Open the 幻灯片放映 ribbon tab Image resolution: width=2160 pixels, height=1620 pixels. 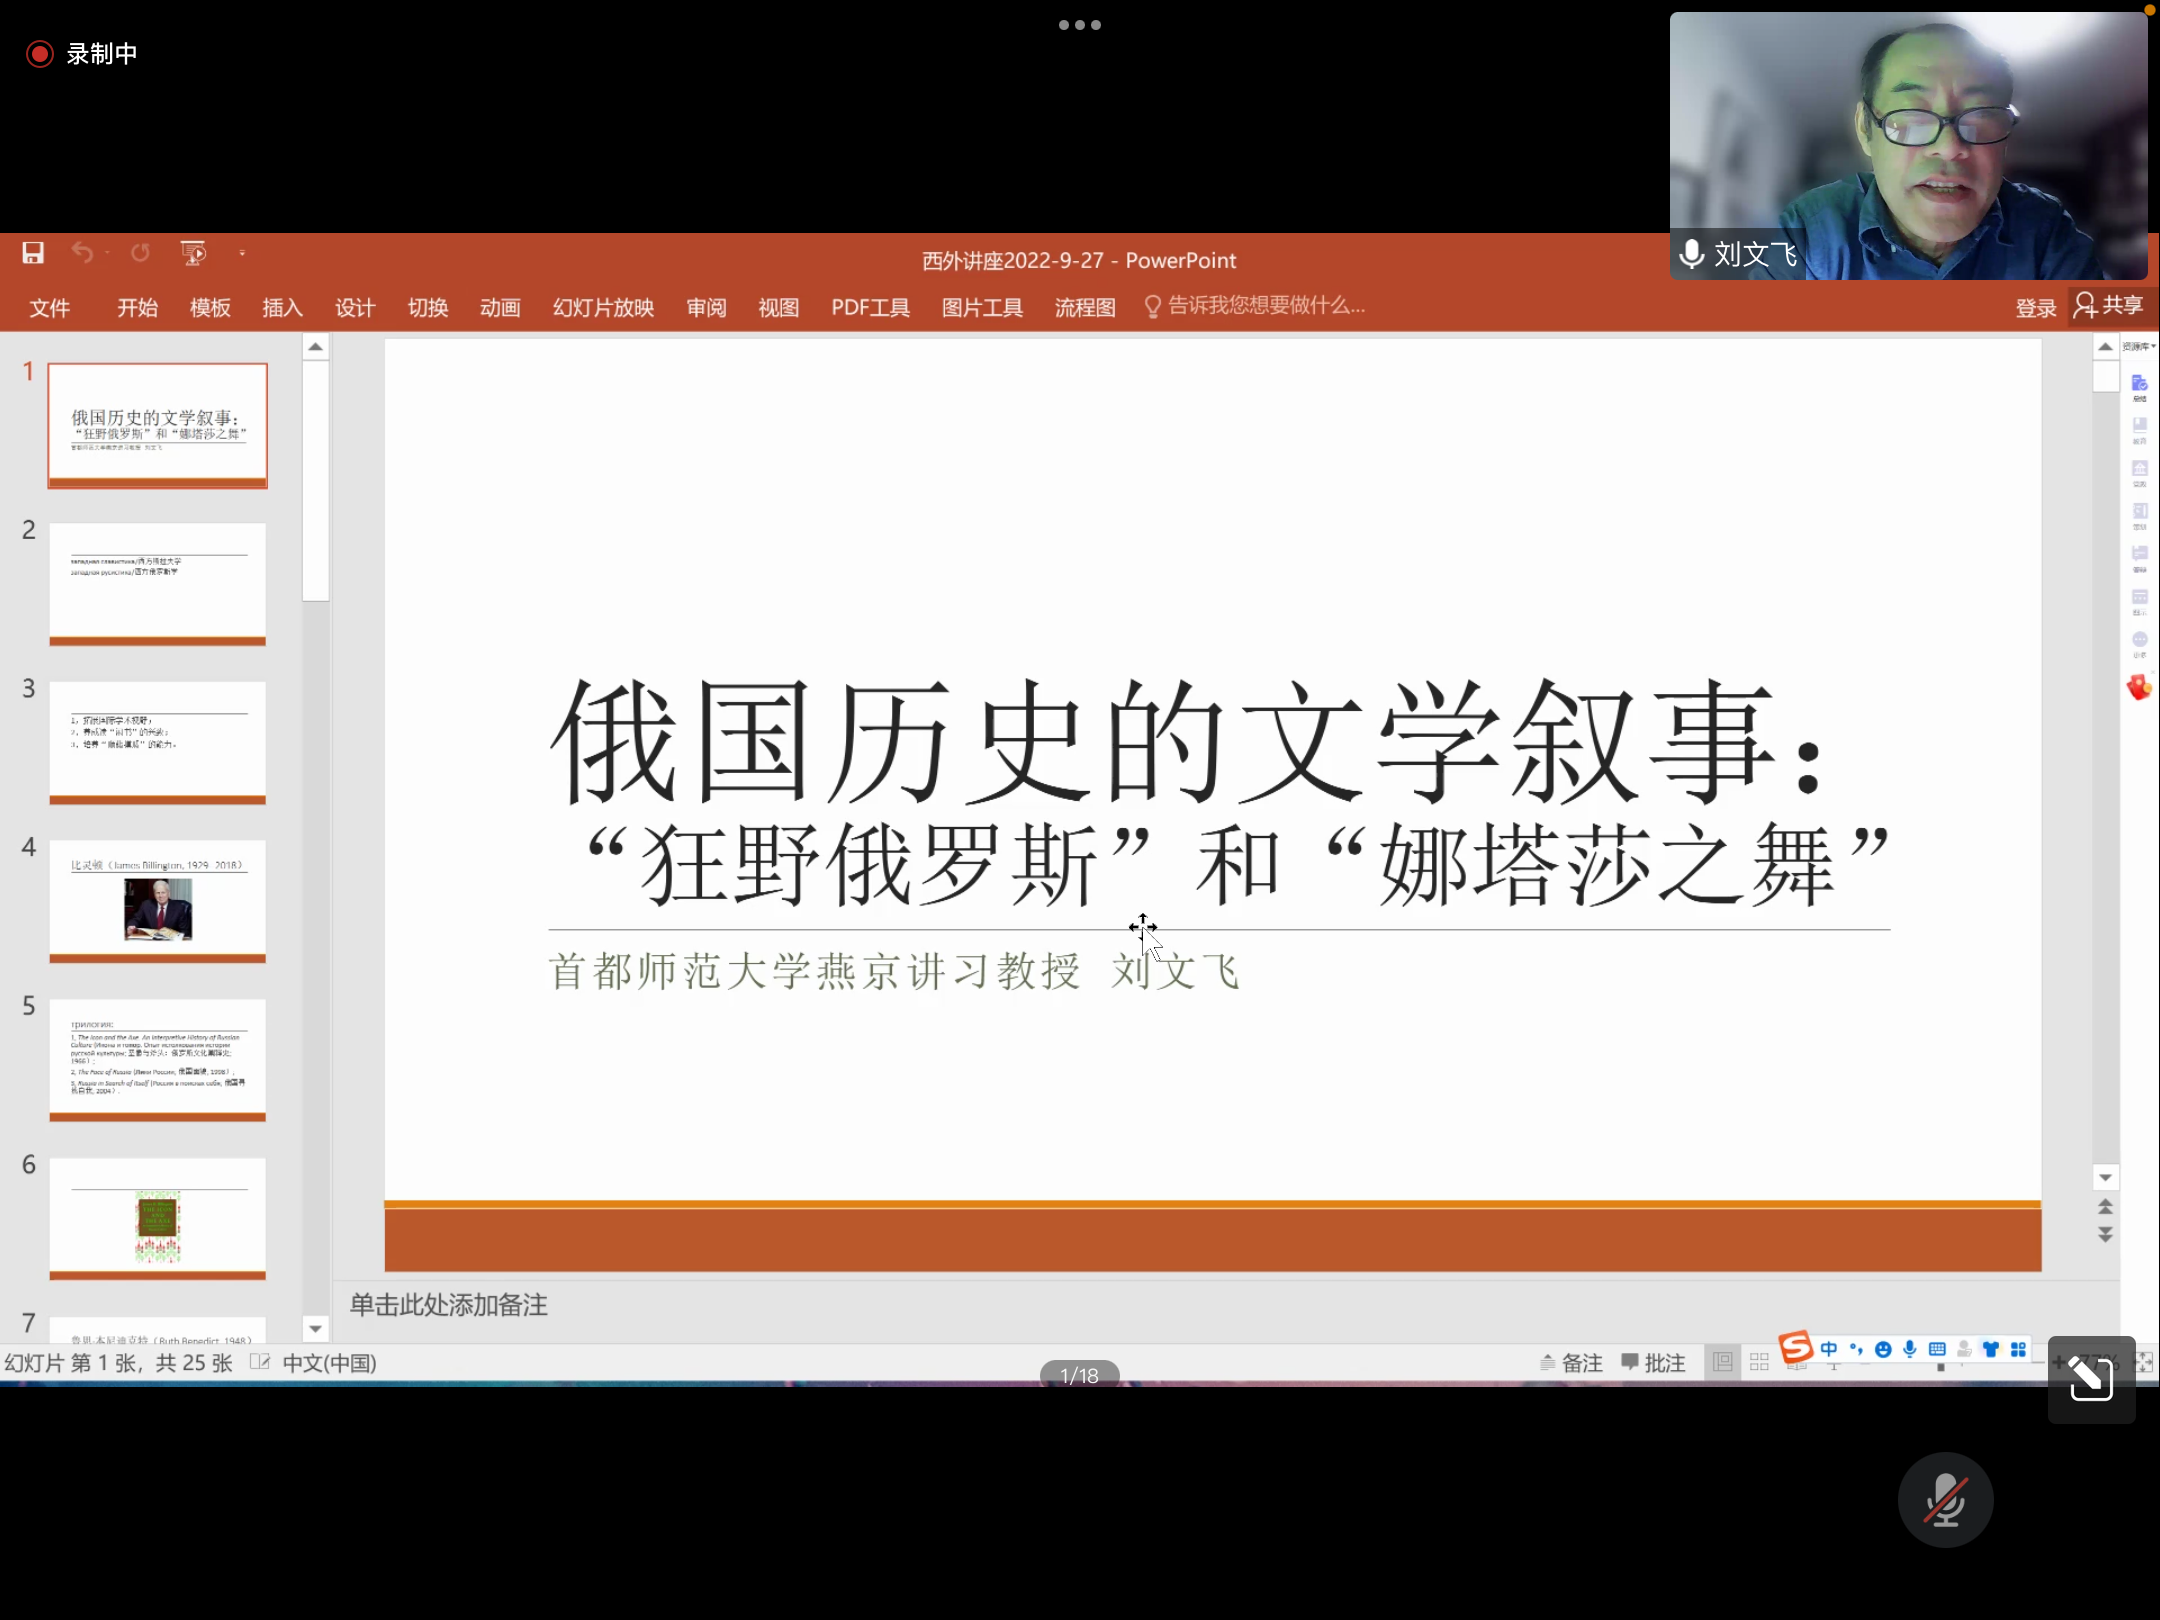603,308
